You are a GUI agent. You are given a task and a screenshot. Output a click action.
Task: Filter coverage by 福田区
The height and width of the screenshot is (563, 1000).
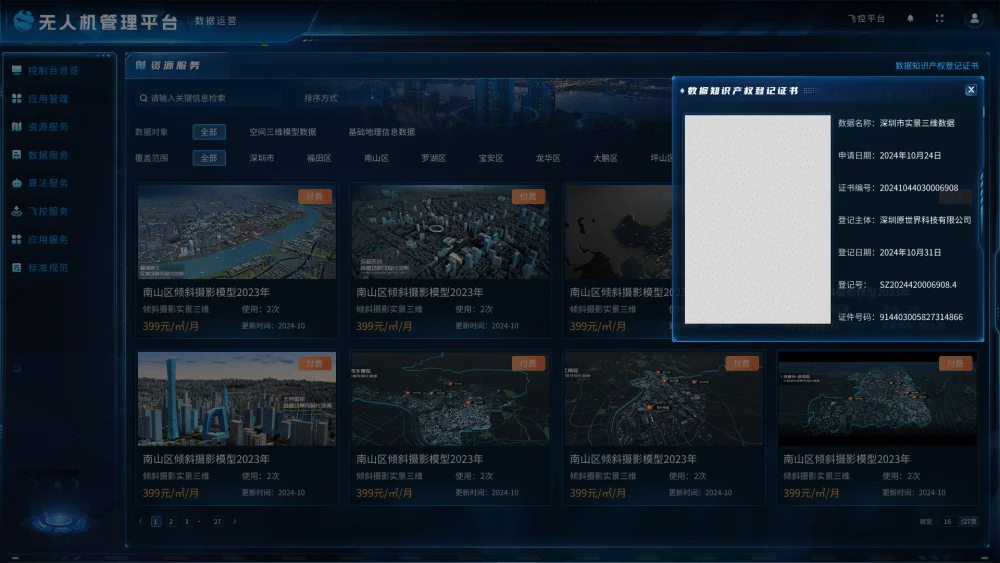pyautogui.click(x=319, y=158)
